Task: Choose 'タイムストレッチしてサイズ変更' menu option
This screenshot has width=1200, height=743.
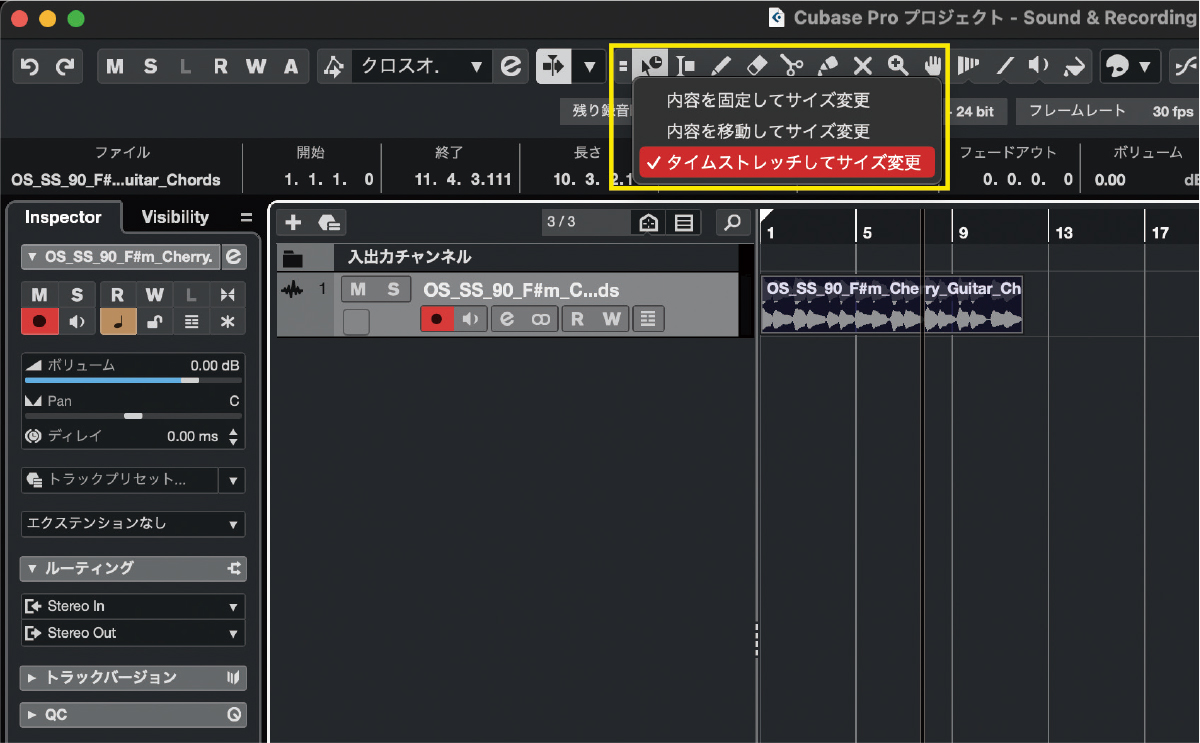Action: 788,162
